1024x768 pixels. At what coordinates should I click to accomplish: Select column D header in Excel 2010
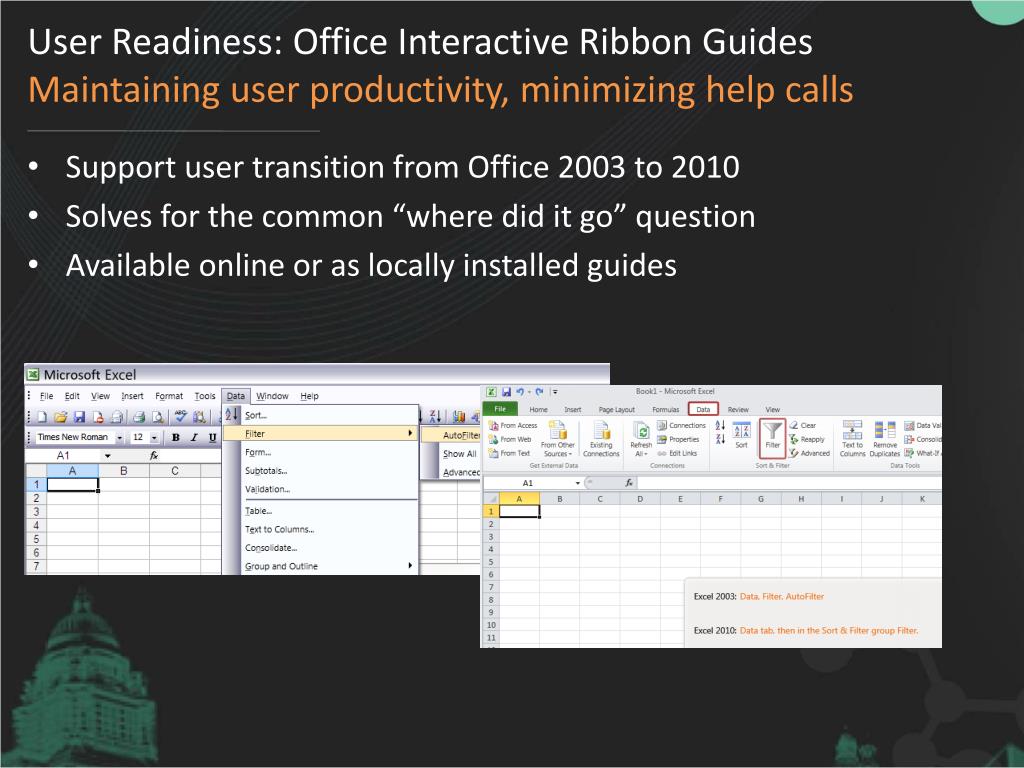pos(640,498)
